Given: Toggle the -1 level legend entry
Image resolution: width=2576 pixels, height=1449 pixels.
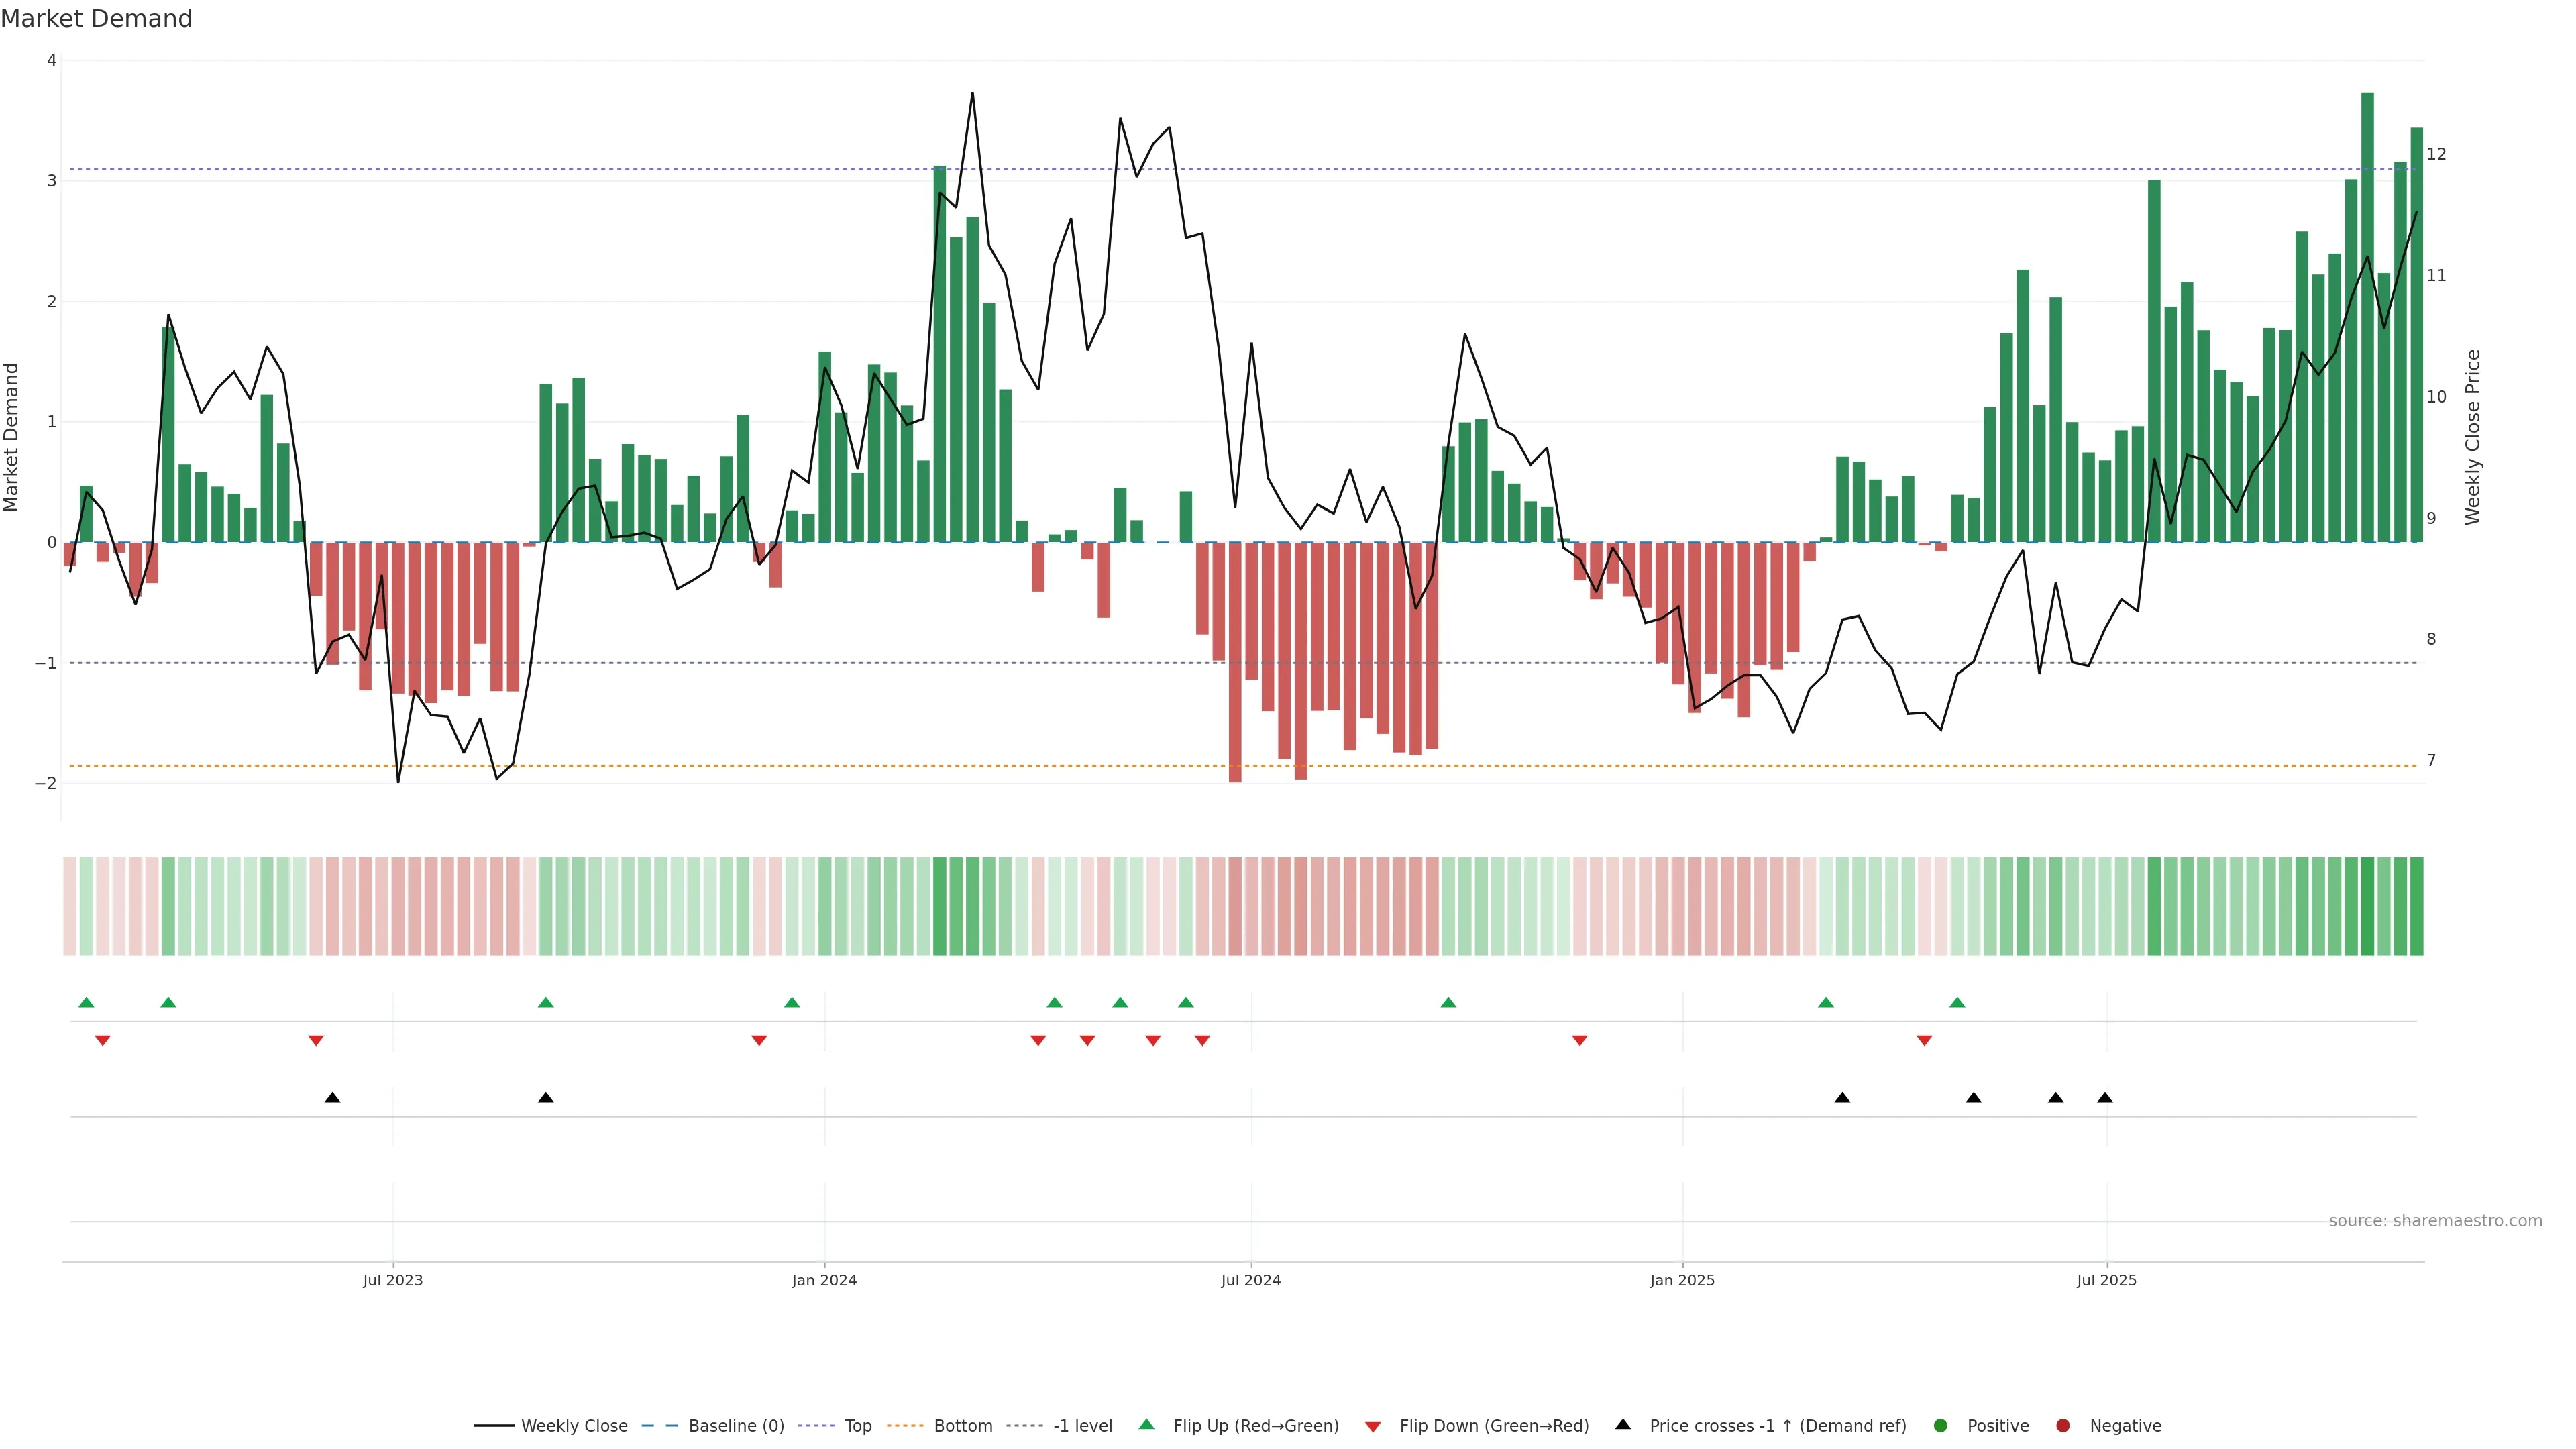Looking at the screenshot, I should 1082,1425.
